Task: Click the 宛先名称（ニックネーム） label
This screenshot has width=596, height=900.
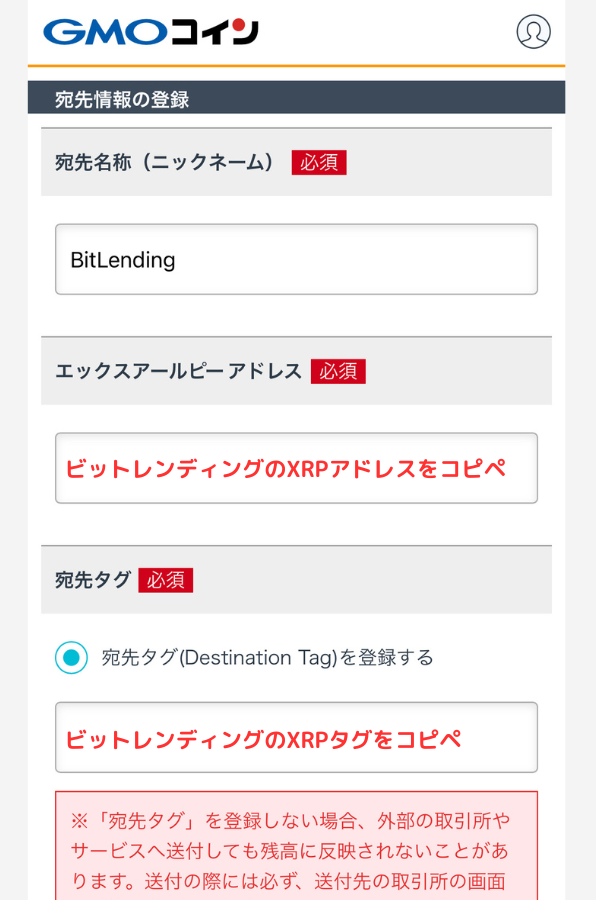Action: 164,162
